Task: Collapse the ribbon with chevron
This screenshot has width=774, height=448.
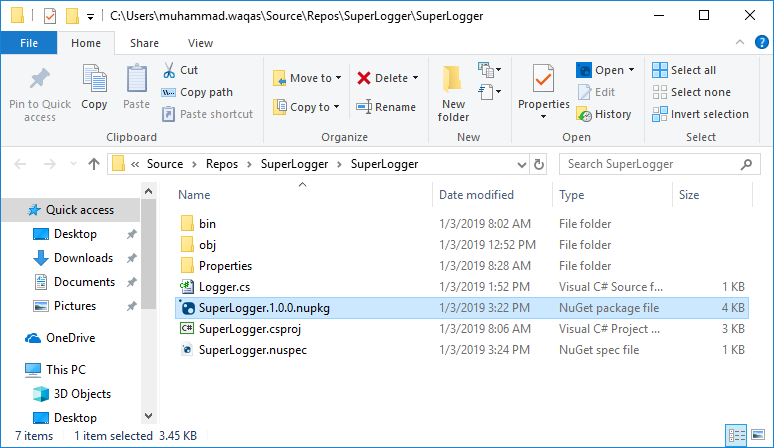Action: (x=740, y=42)
